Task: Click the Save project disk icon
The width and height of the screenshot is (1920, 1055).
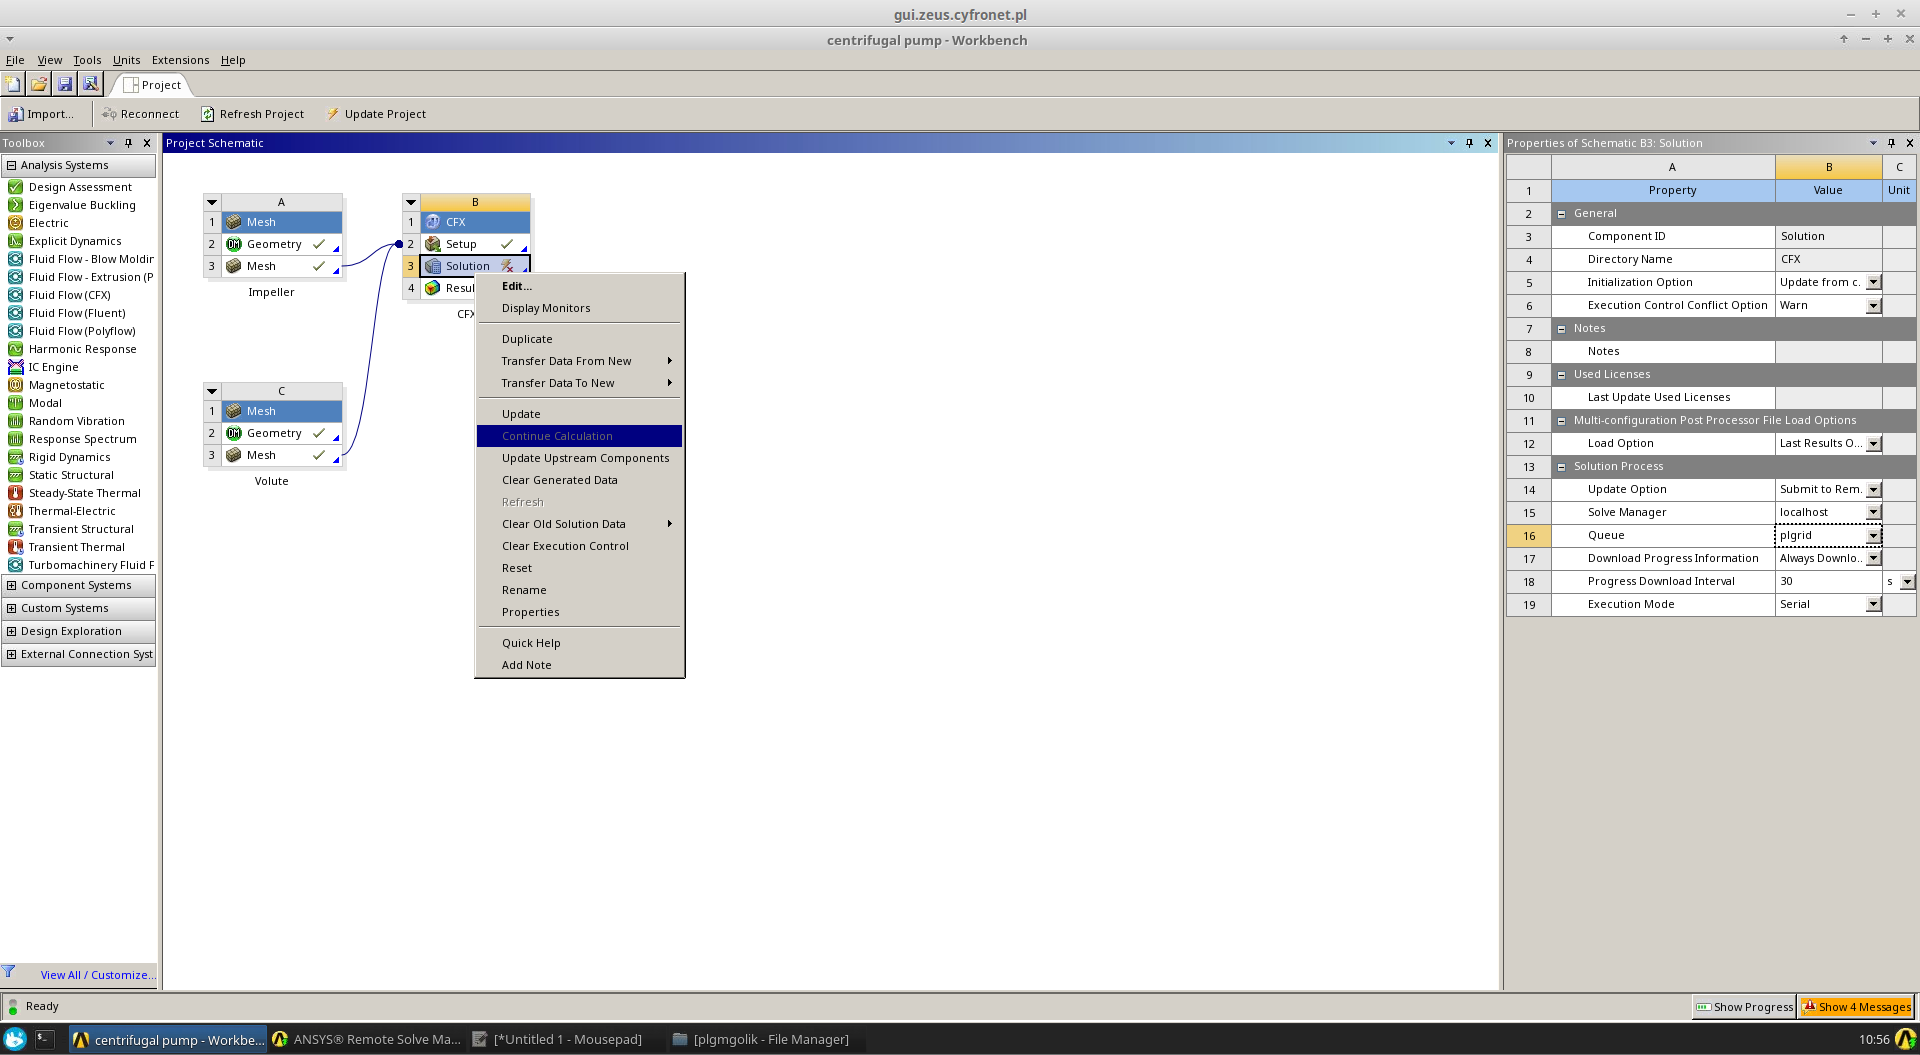Action: click(x=65, y=84)
